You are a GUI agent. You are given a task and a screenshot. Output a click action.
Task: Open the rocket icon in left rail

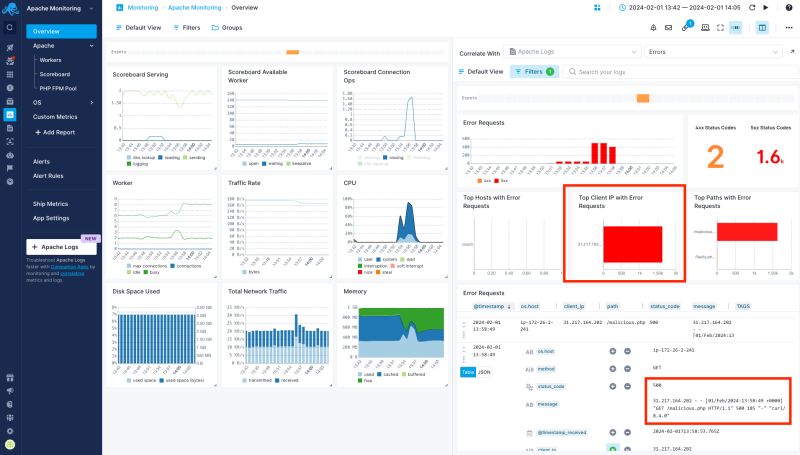click(9, 47)
